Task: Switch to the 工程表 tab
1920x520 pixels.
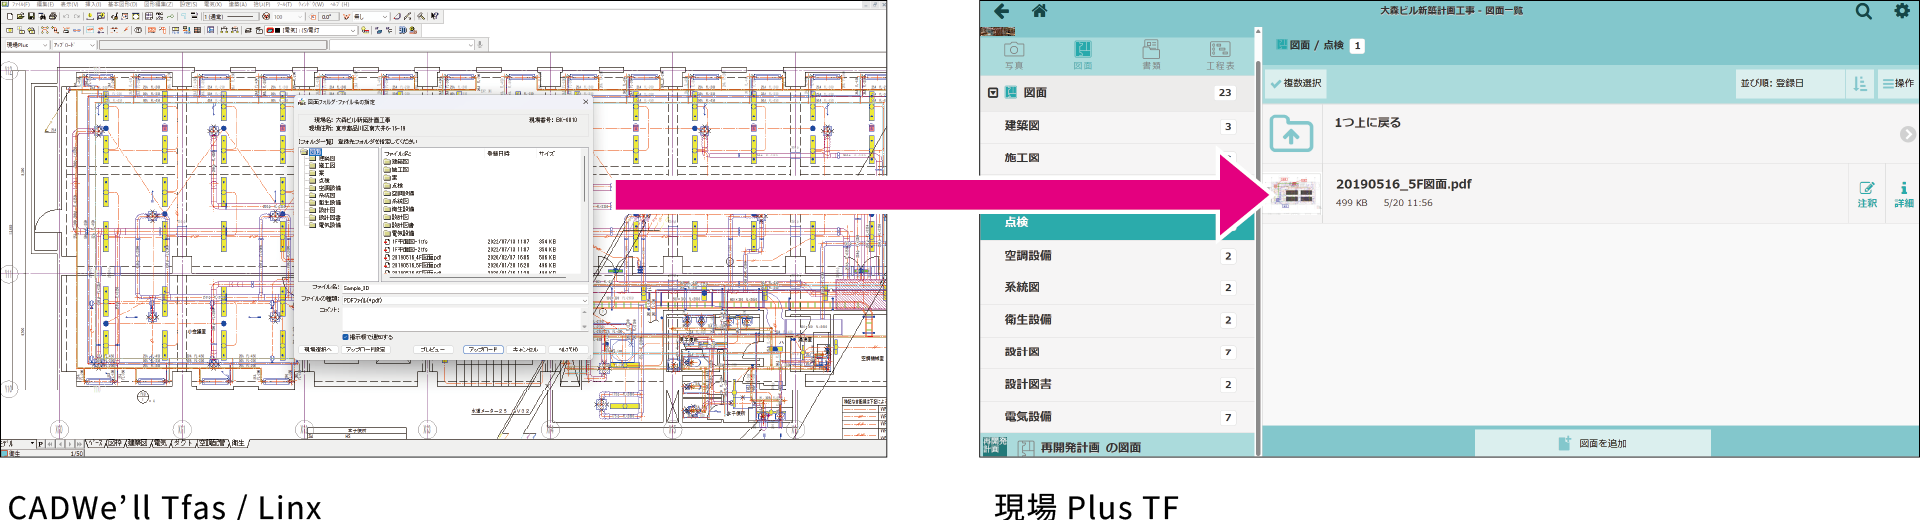Action: coord(1220,55)
